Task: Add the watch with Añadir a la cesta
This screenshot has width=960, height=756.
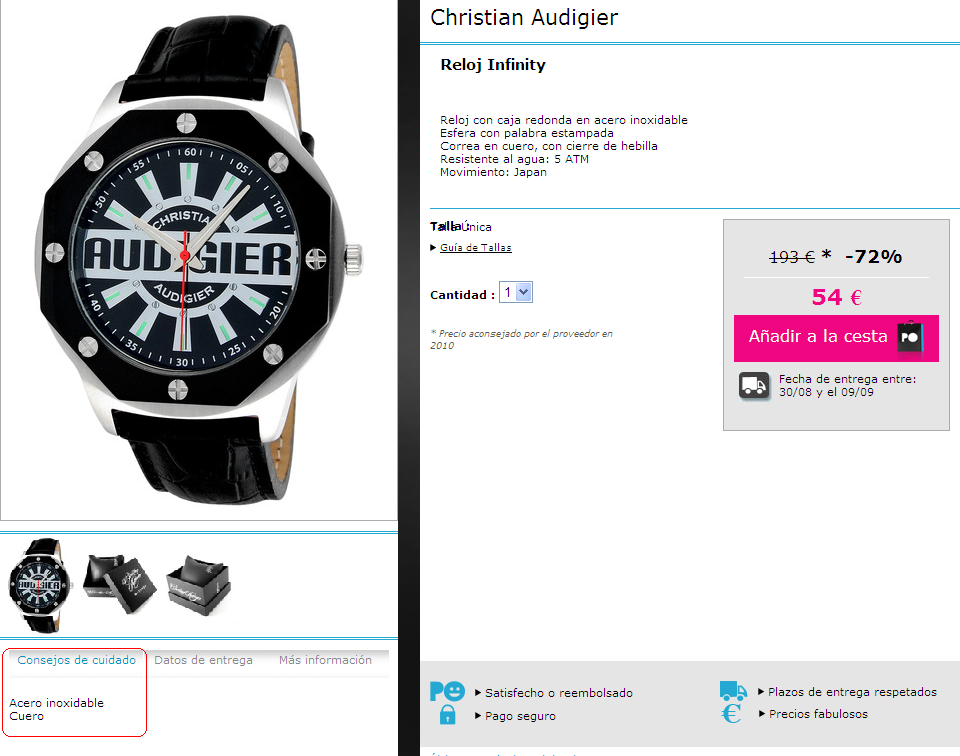Action: pyautogui.click(x=836, y=338)
